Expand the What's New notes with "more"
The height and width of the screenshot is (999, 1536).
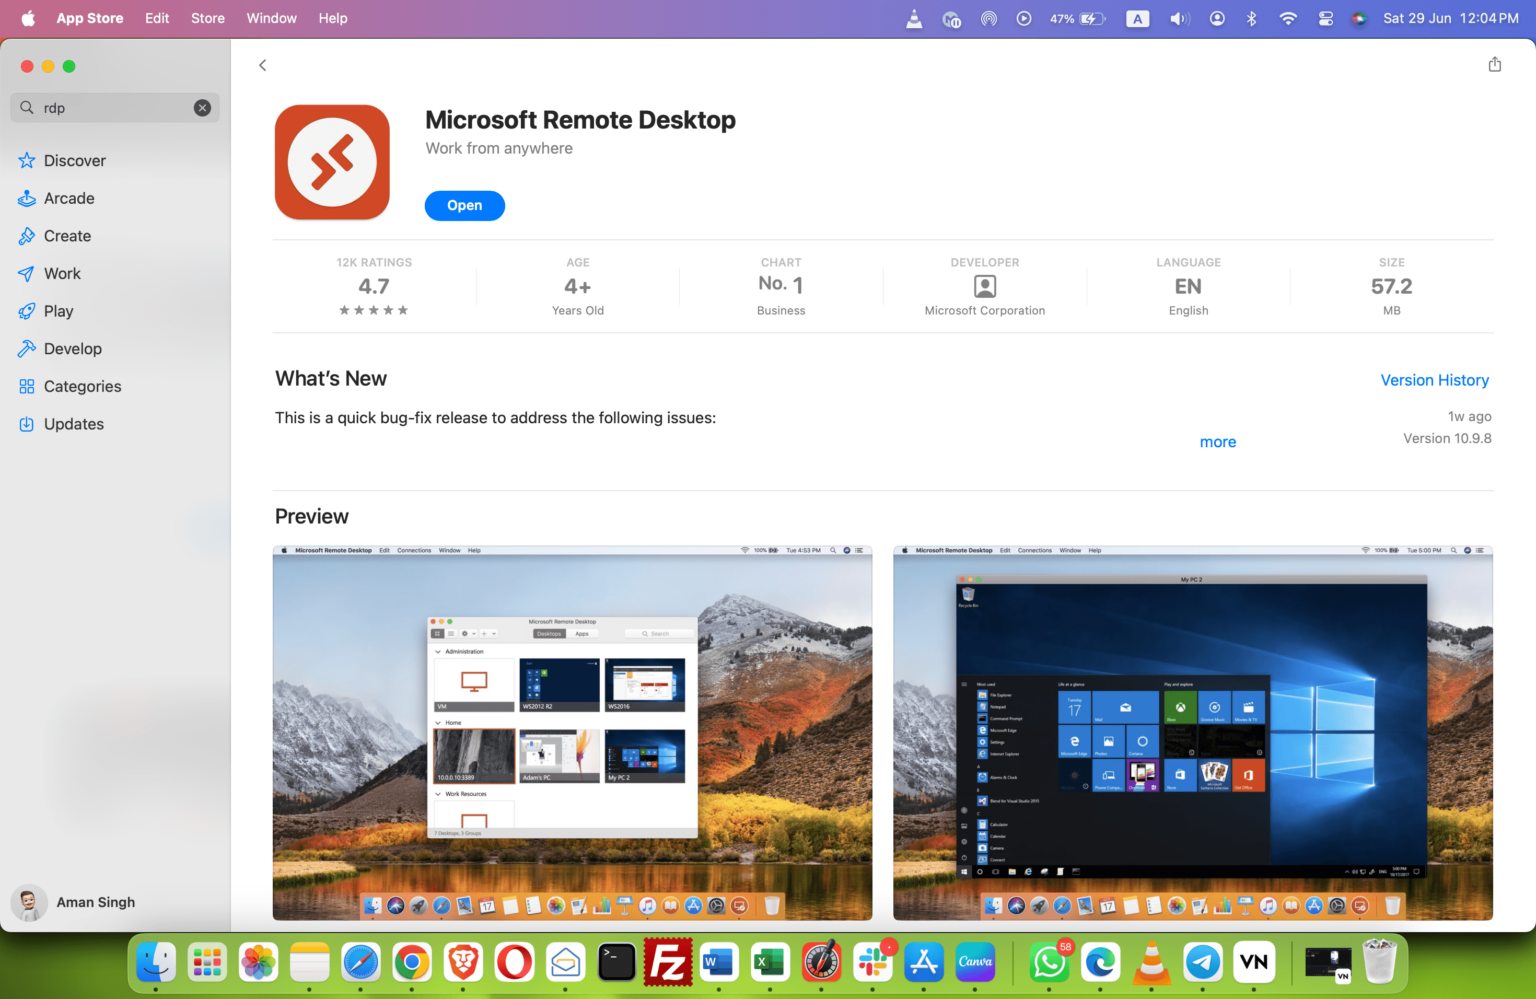tap(1217, 441)
